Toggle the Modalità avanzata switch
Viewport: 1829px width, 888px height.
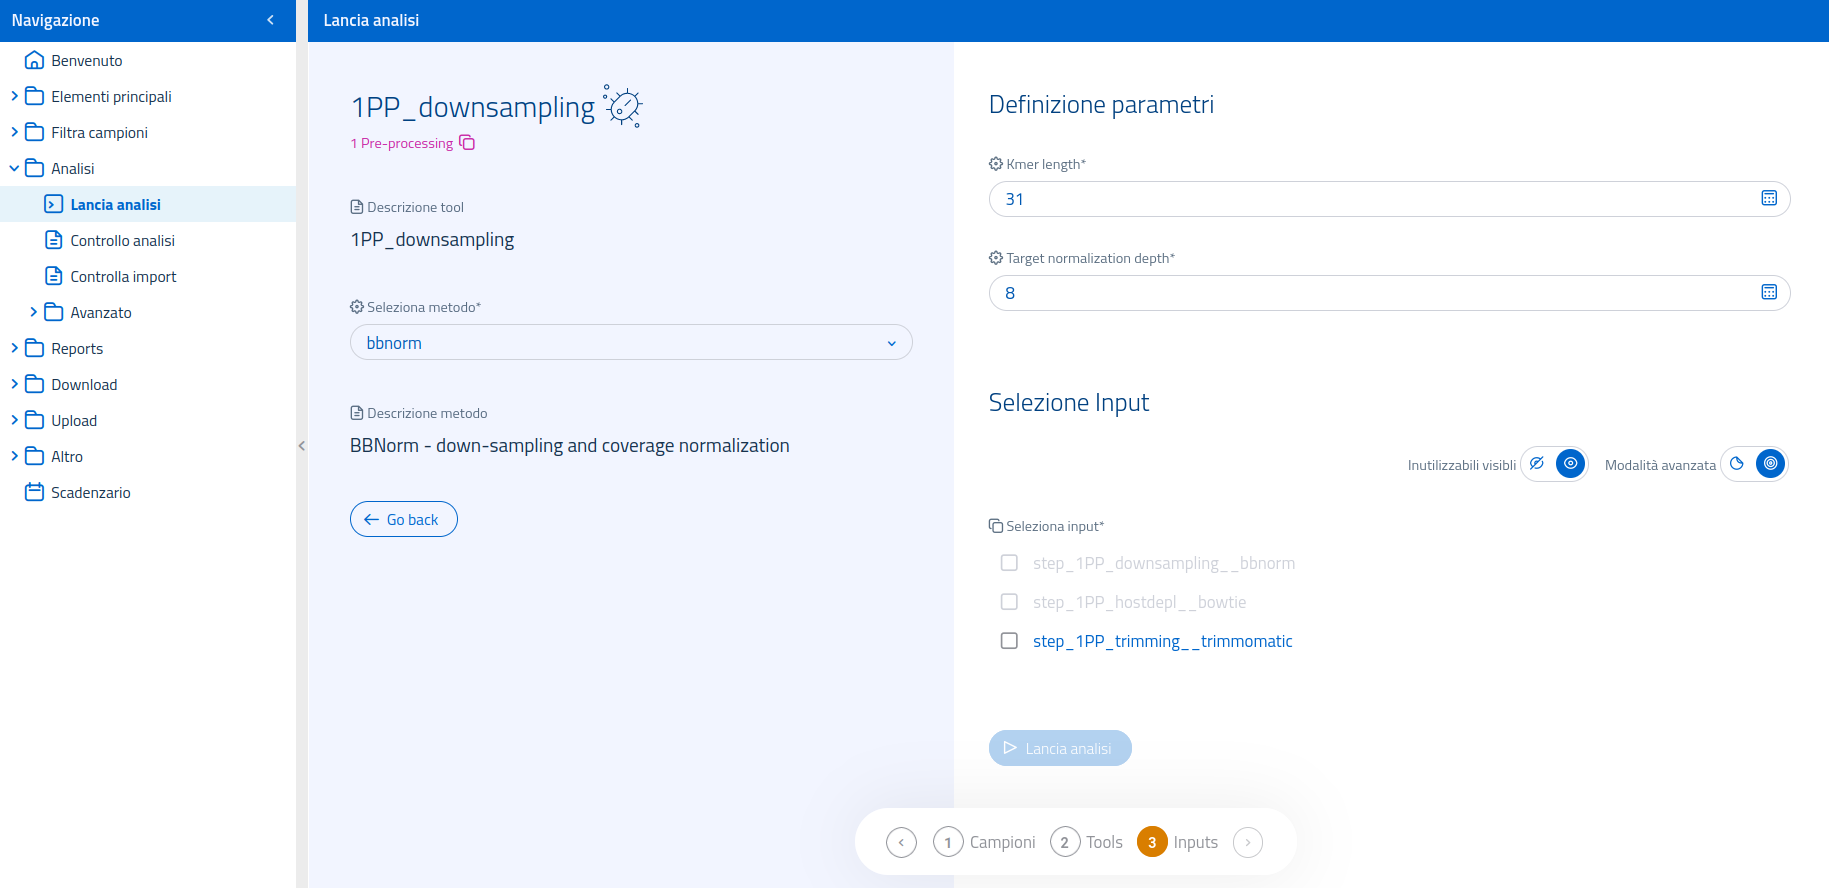pyautogui.click(x=1753, y=464)
